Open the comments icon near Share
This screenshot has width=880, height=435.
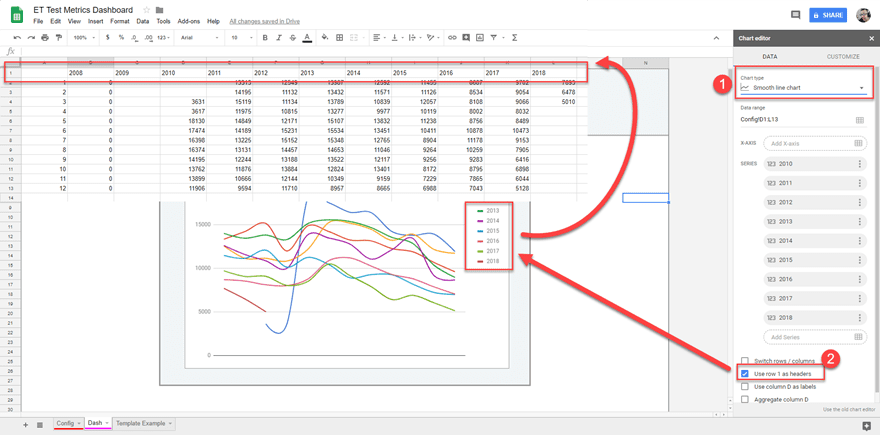point(795,15)
